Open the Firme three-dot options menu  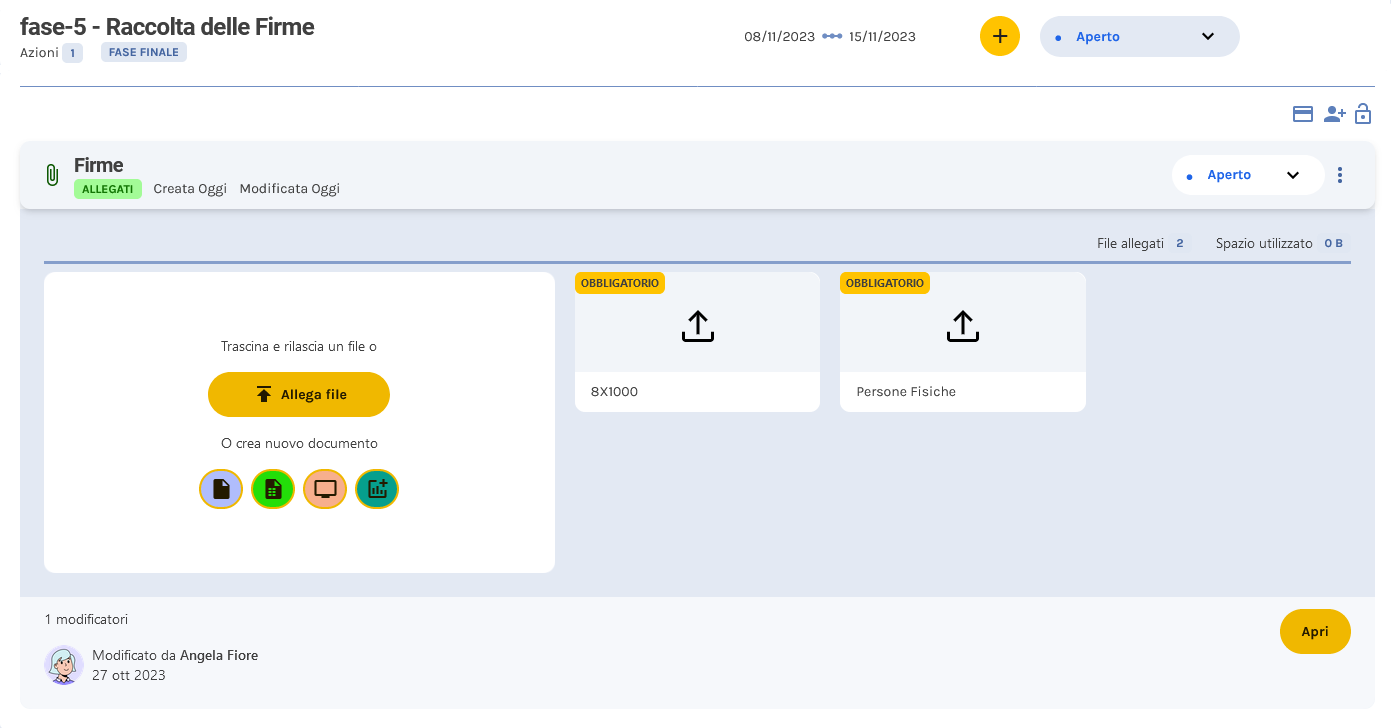click(1340, 175)
